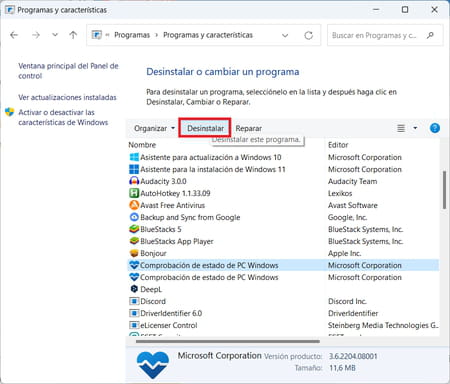Viewport: 450px width, 384px height.
Task: Click the control panel icon in address bar
Action: pos(97,35)
